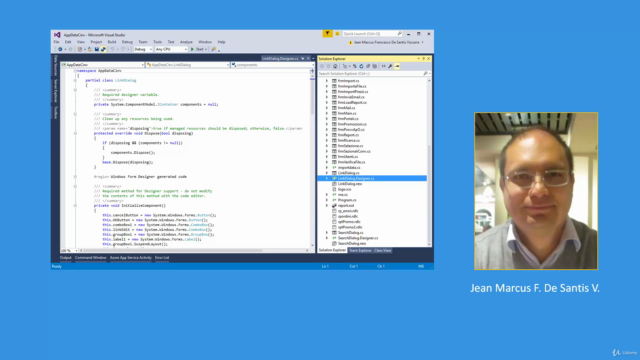
Task: Open the Azure App Service Activity tab
Action: (x=131, y=258)
